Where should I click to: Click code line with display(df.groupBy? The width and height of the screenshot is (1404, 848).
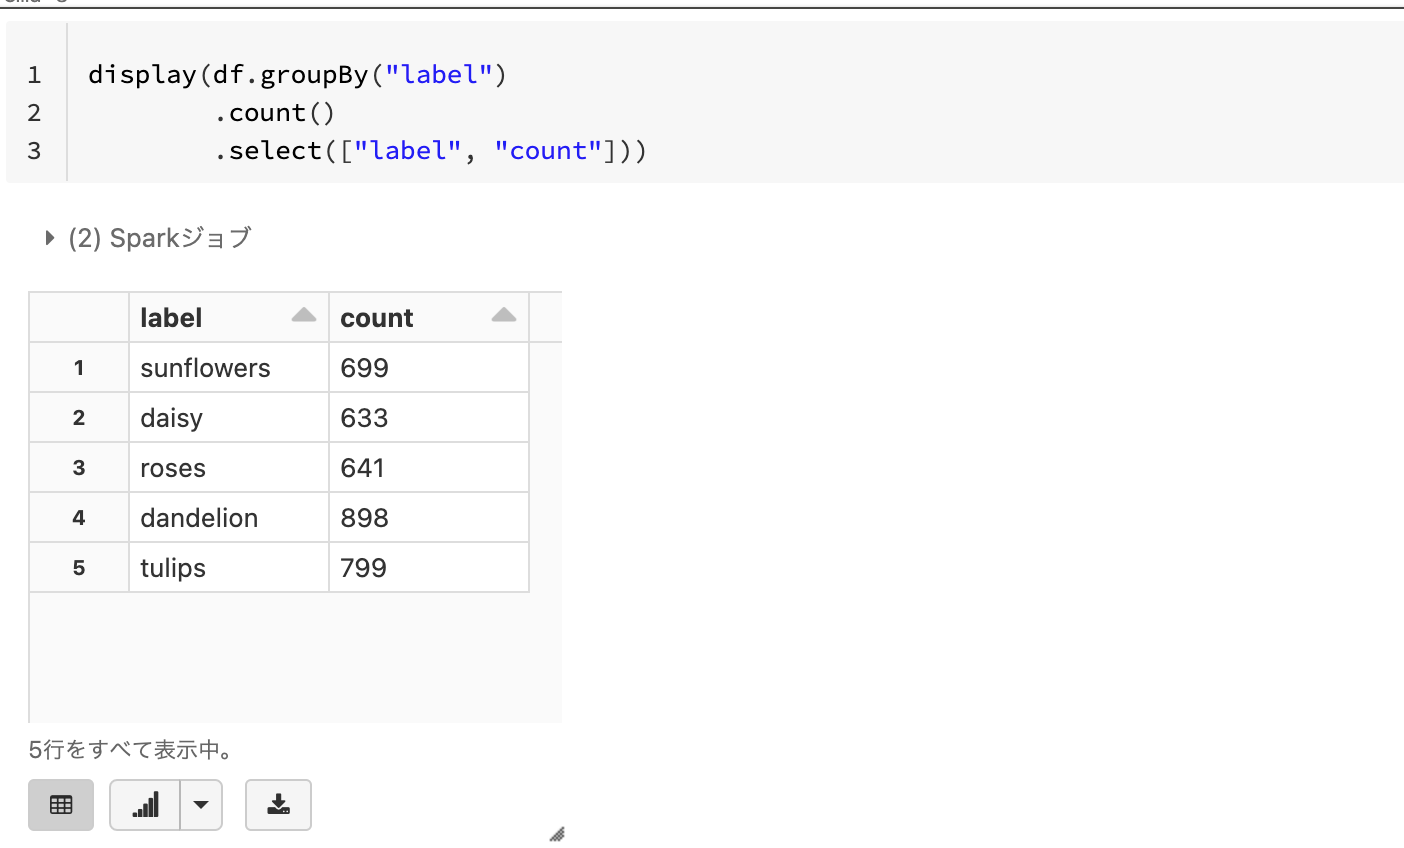click(x=298, y=75)
